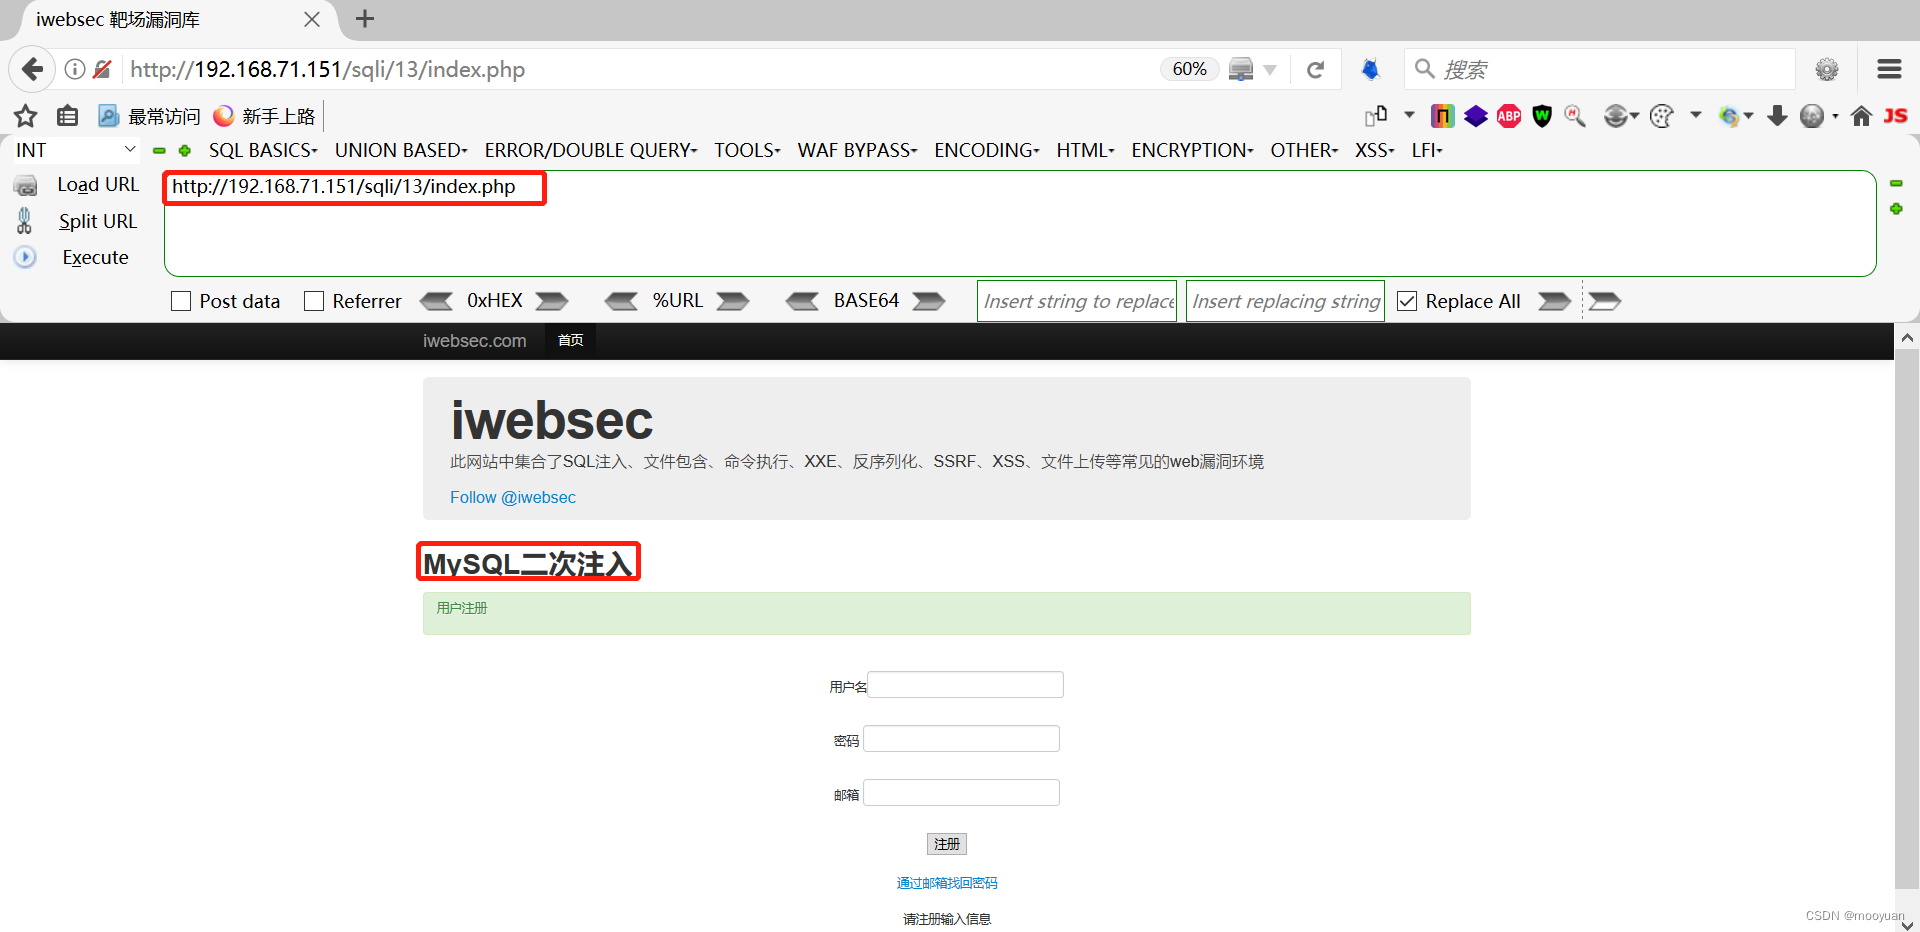Click the left arrow before 0xHEX
The image size is (1920, 932).
[x=436, y=301]
